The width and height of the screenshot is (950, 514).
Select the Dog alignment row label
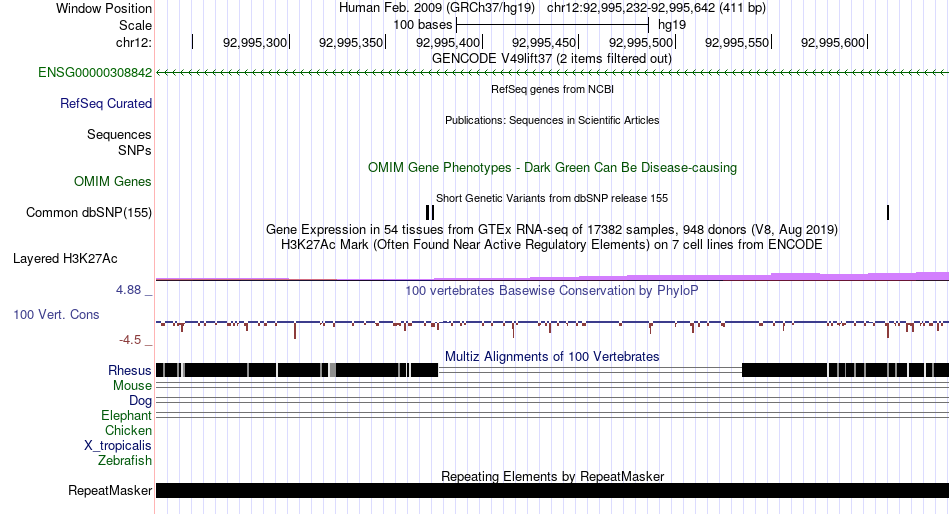(x=141, y=401)
